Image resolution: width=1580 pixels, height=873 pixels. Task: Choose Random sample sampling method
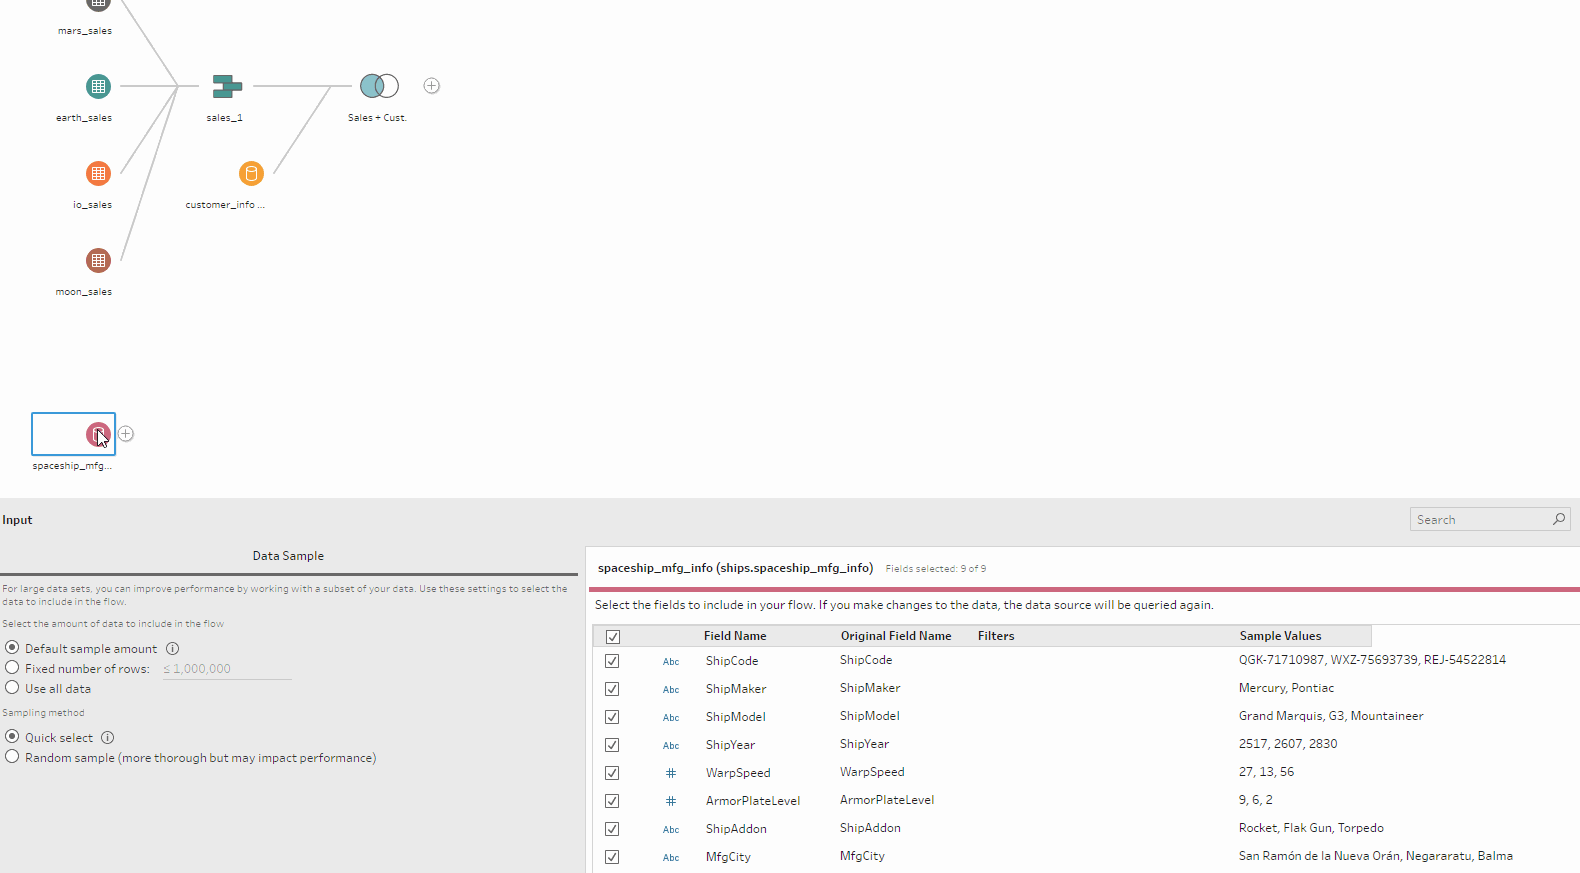pos(12,756)
